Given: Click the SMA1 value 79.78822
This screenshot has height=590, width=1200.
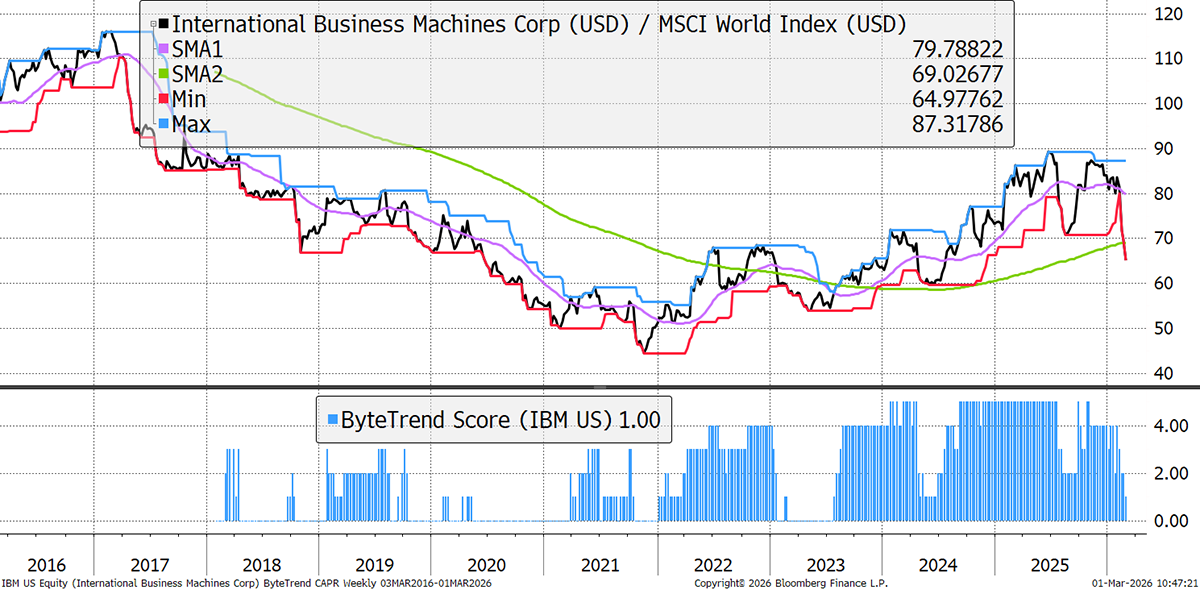Looking at the screenshot, I should point(957,48).
